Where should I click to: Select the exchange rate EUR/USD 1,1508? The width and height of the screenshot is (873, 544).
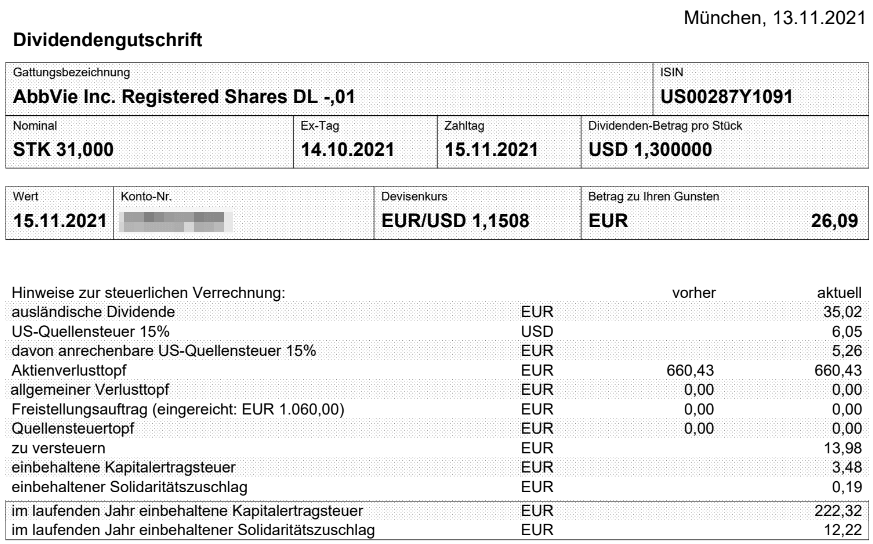[x=456, y=220]
